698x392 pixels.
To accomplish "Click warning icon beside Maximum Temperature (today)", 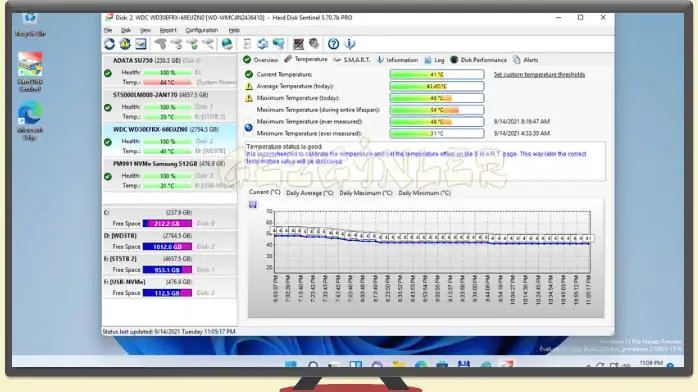I will coord(249,98).
